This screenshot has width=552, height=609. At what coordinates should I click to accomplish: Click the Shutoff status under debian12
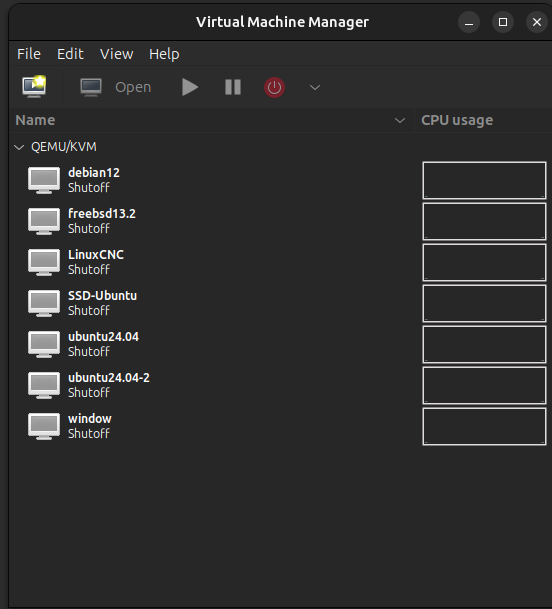pyautogui.click(x=89, y=188)
